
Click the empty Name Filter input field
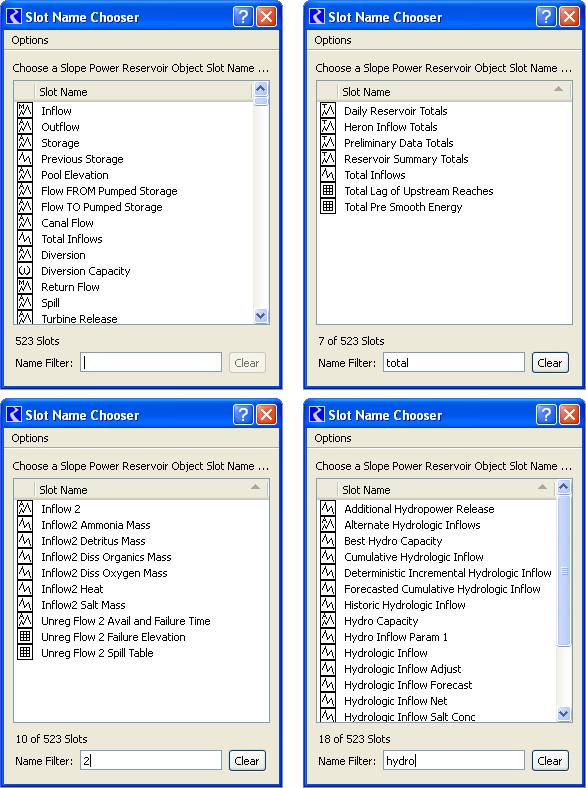coord(151,362)
